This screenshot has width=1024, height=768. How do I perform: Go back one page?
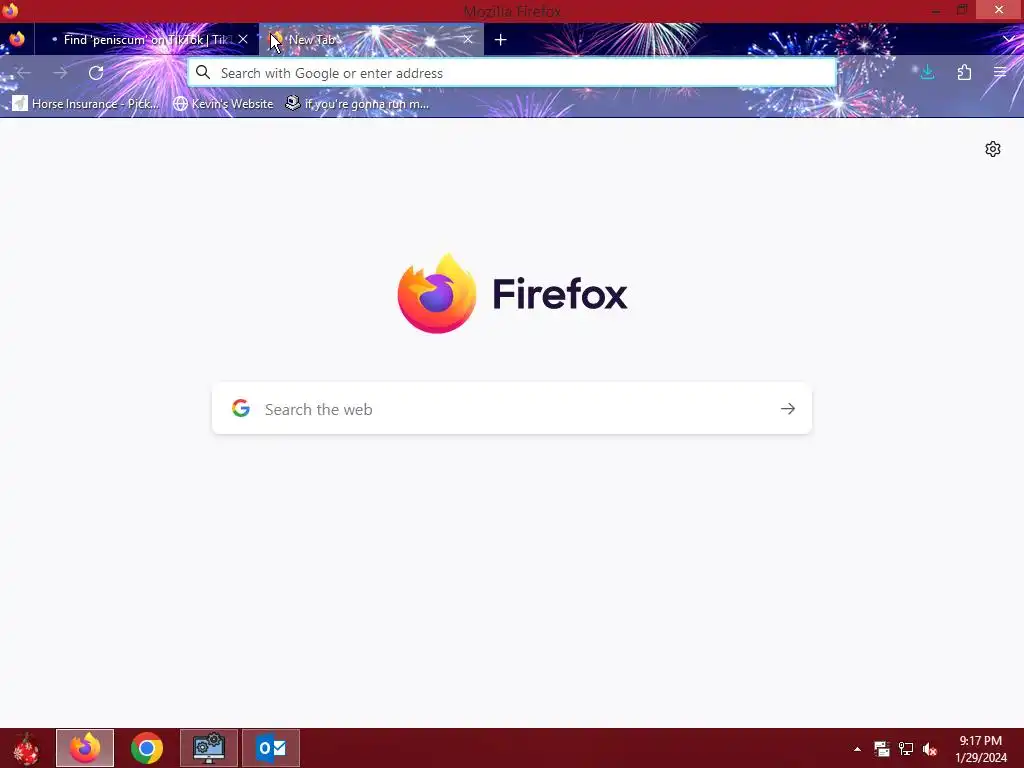[x=24, y=72]
